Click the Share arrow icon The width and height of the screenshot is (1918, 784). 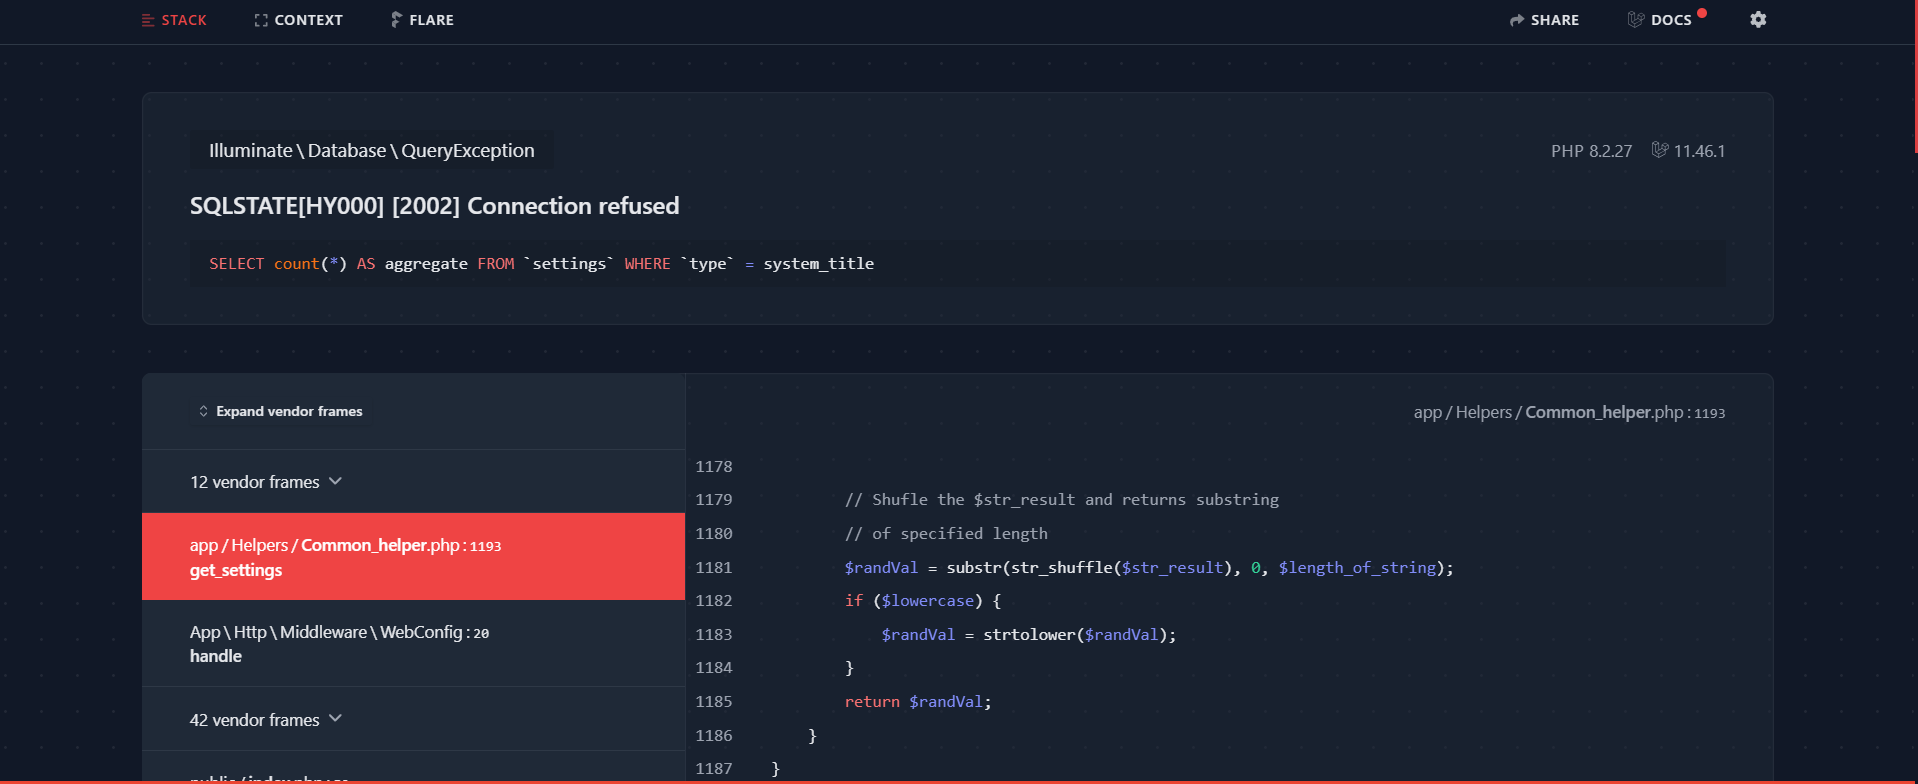pyautogui.click(x=1517, y=20)
